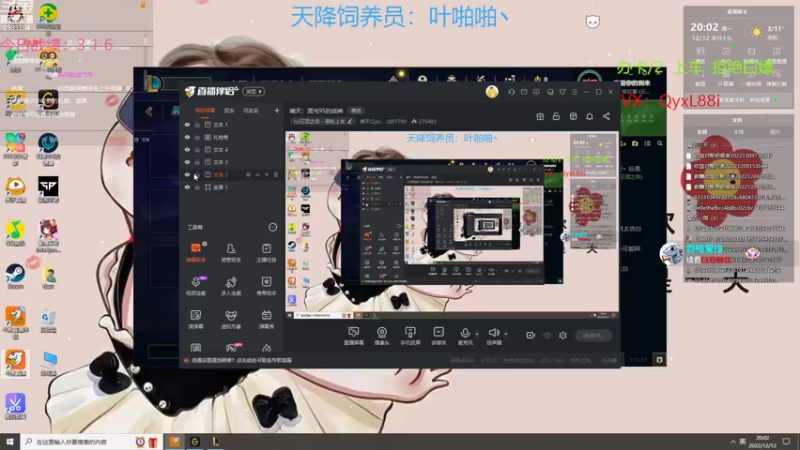800x450 pixels.
Task: Switch desktop widget to 图片 tab
Action: click(775, 132)
